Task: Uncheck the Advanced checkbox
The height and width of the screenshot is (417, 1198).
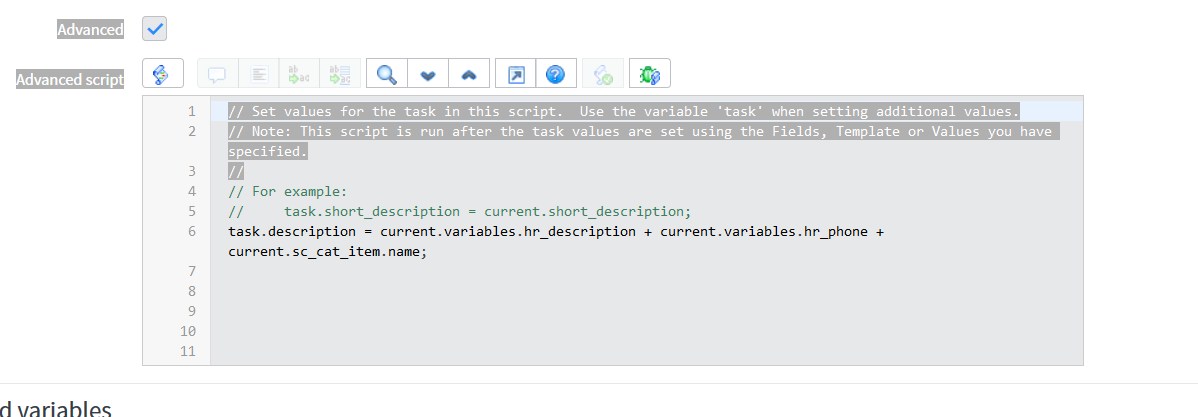Action: 154,29
